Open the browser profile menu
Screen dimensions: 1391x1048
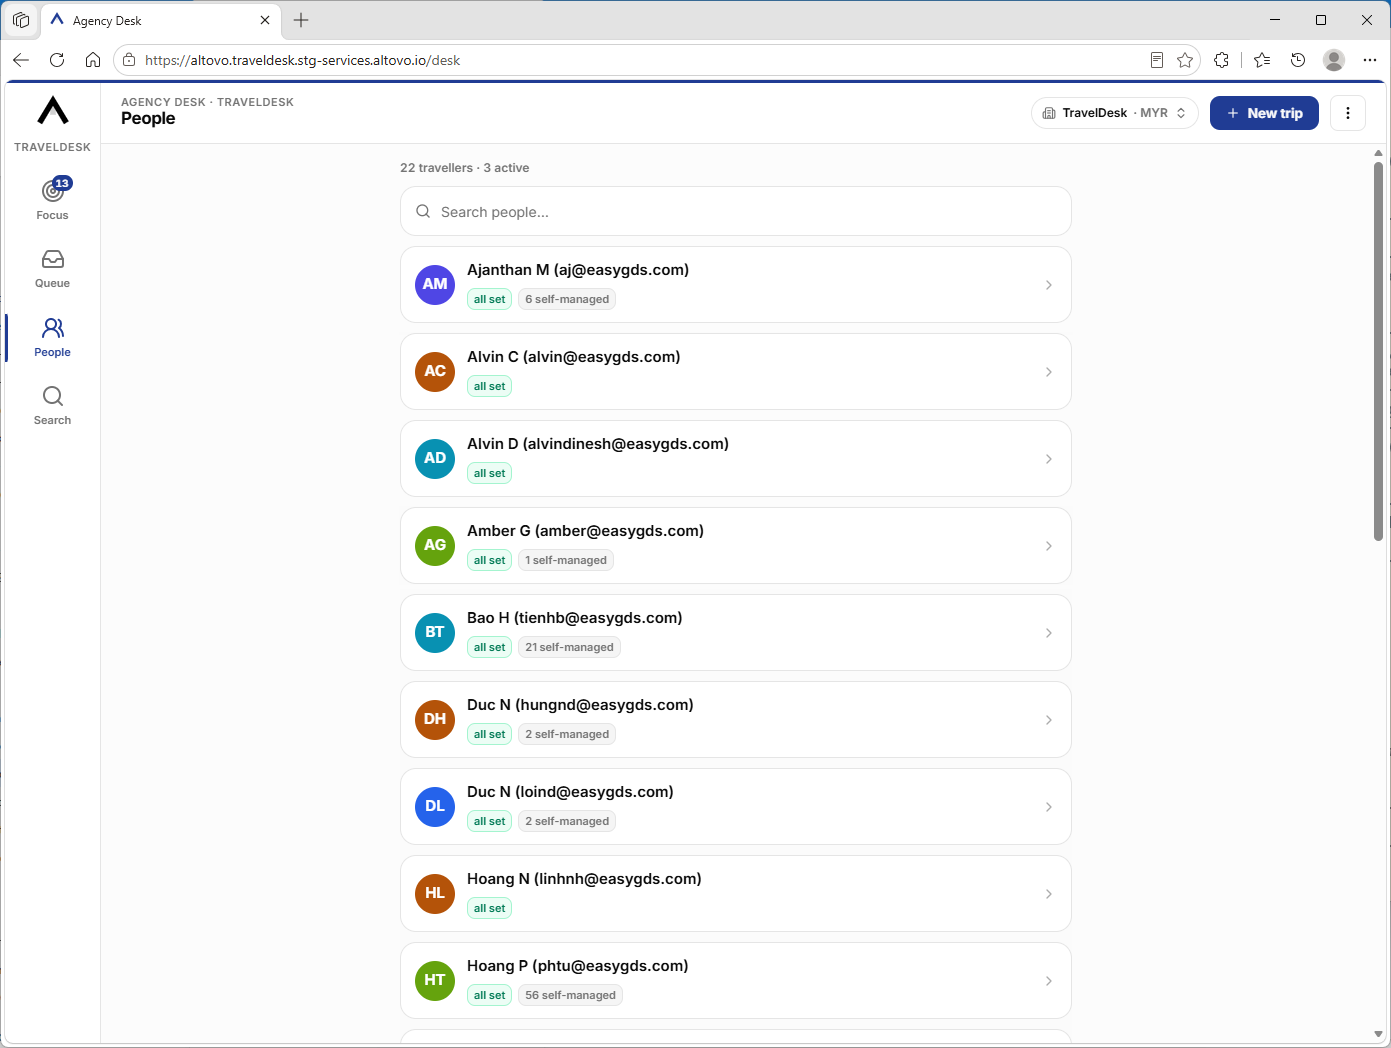1334,60
